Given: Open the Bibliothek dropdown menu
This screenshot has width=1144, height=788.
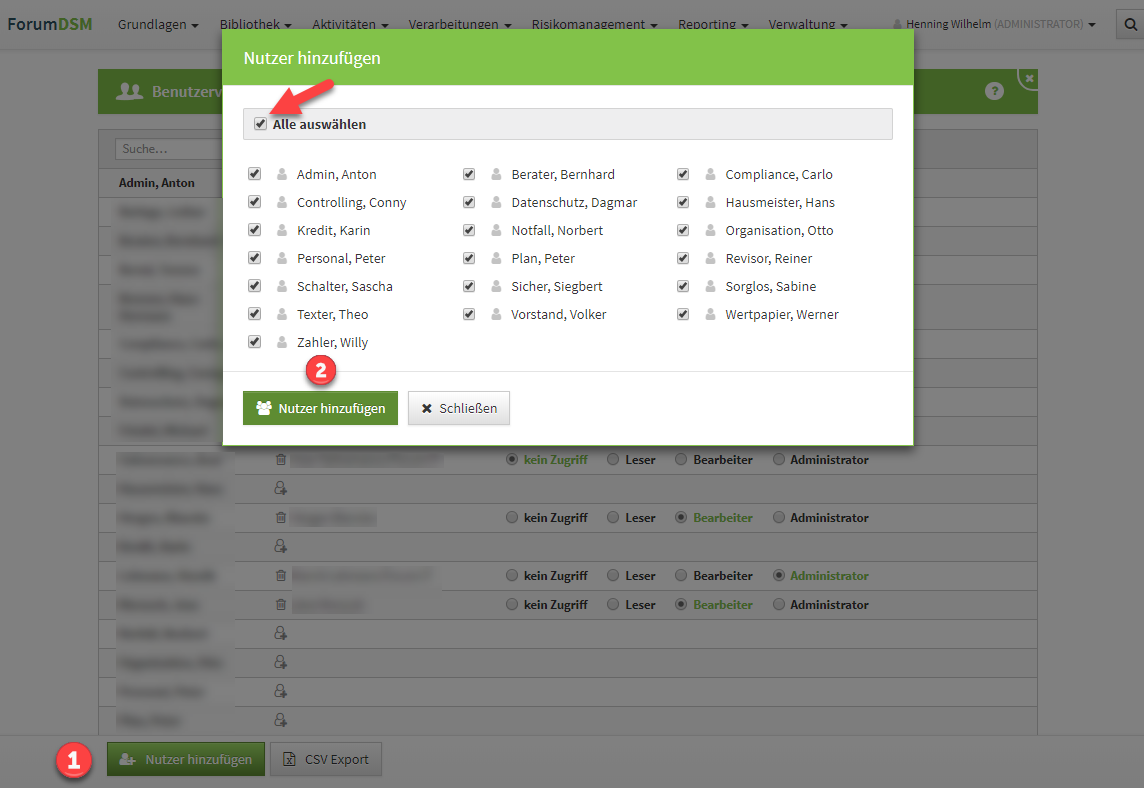Looking at the screenshot, I should [255, 24].
